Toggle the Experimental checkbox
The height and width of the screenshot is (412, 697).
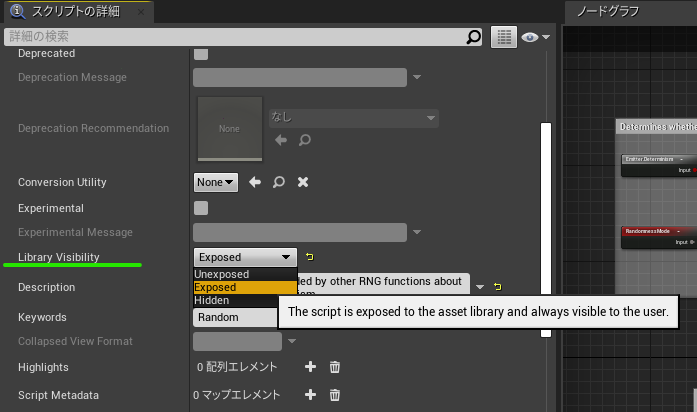click(201, 208)
